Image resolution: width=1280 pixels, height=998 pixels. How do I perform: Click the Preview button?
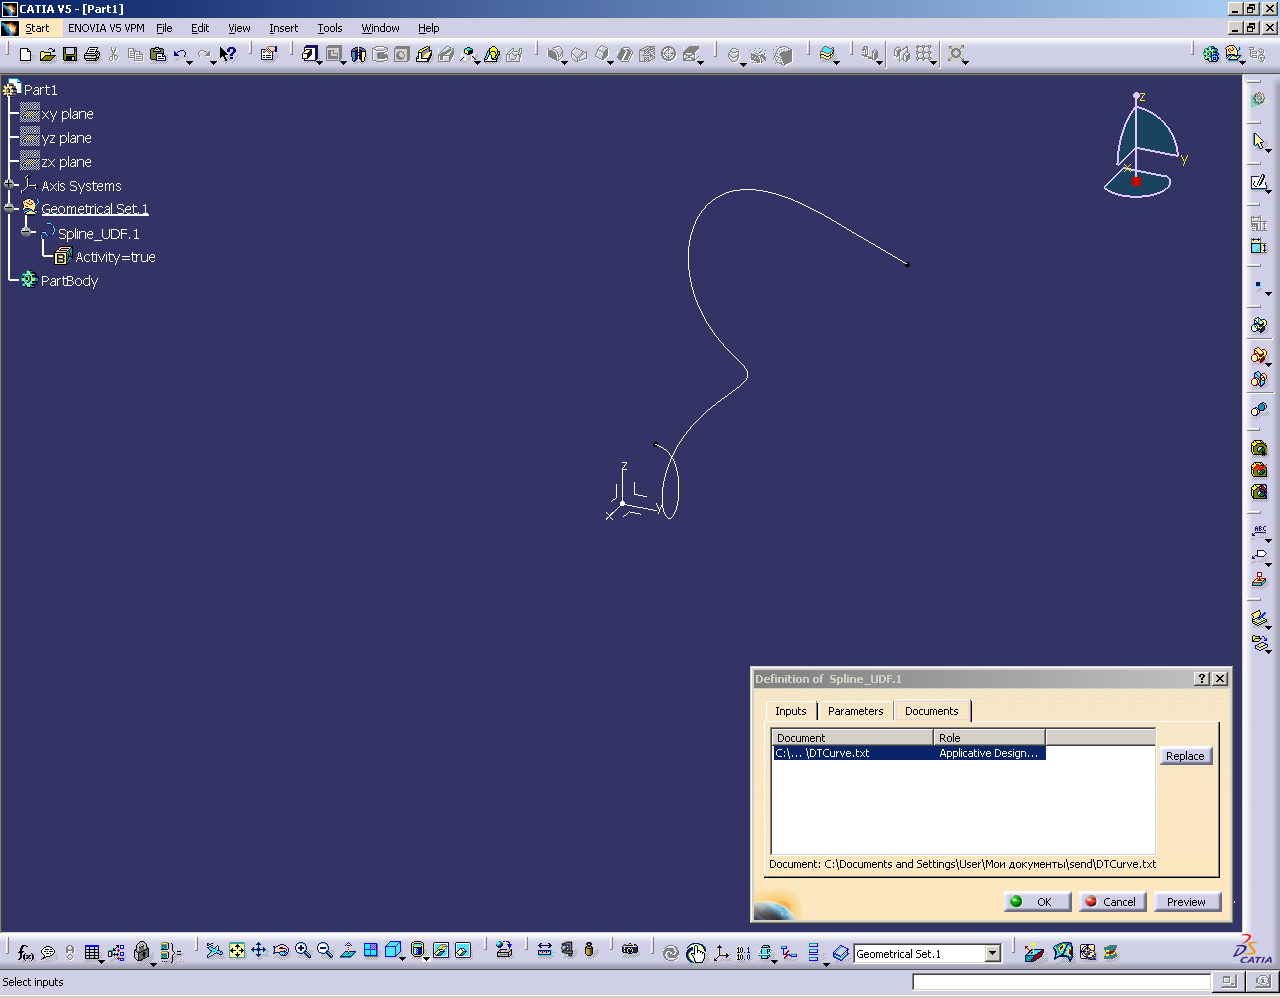pos(1187,902)
